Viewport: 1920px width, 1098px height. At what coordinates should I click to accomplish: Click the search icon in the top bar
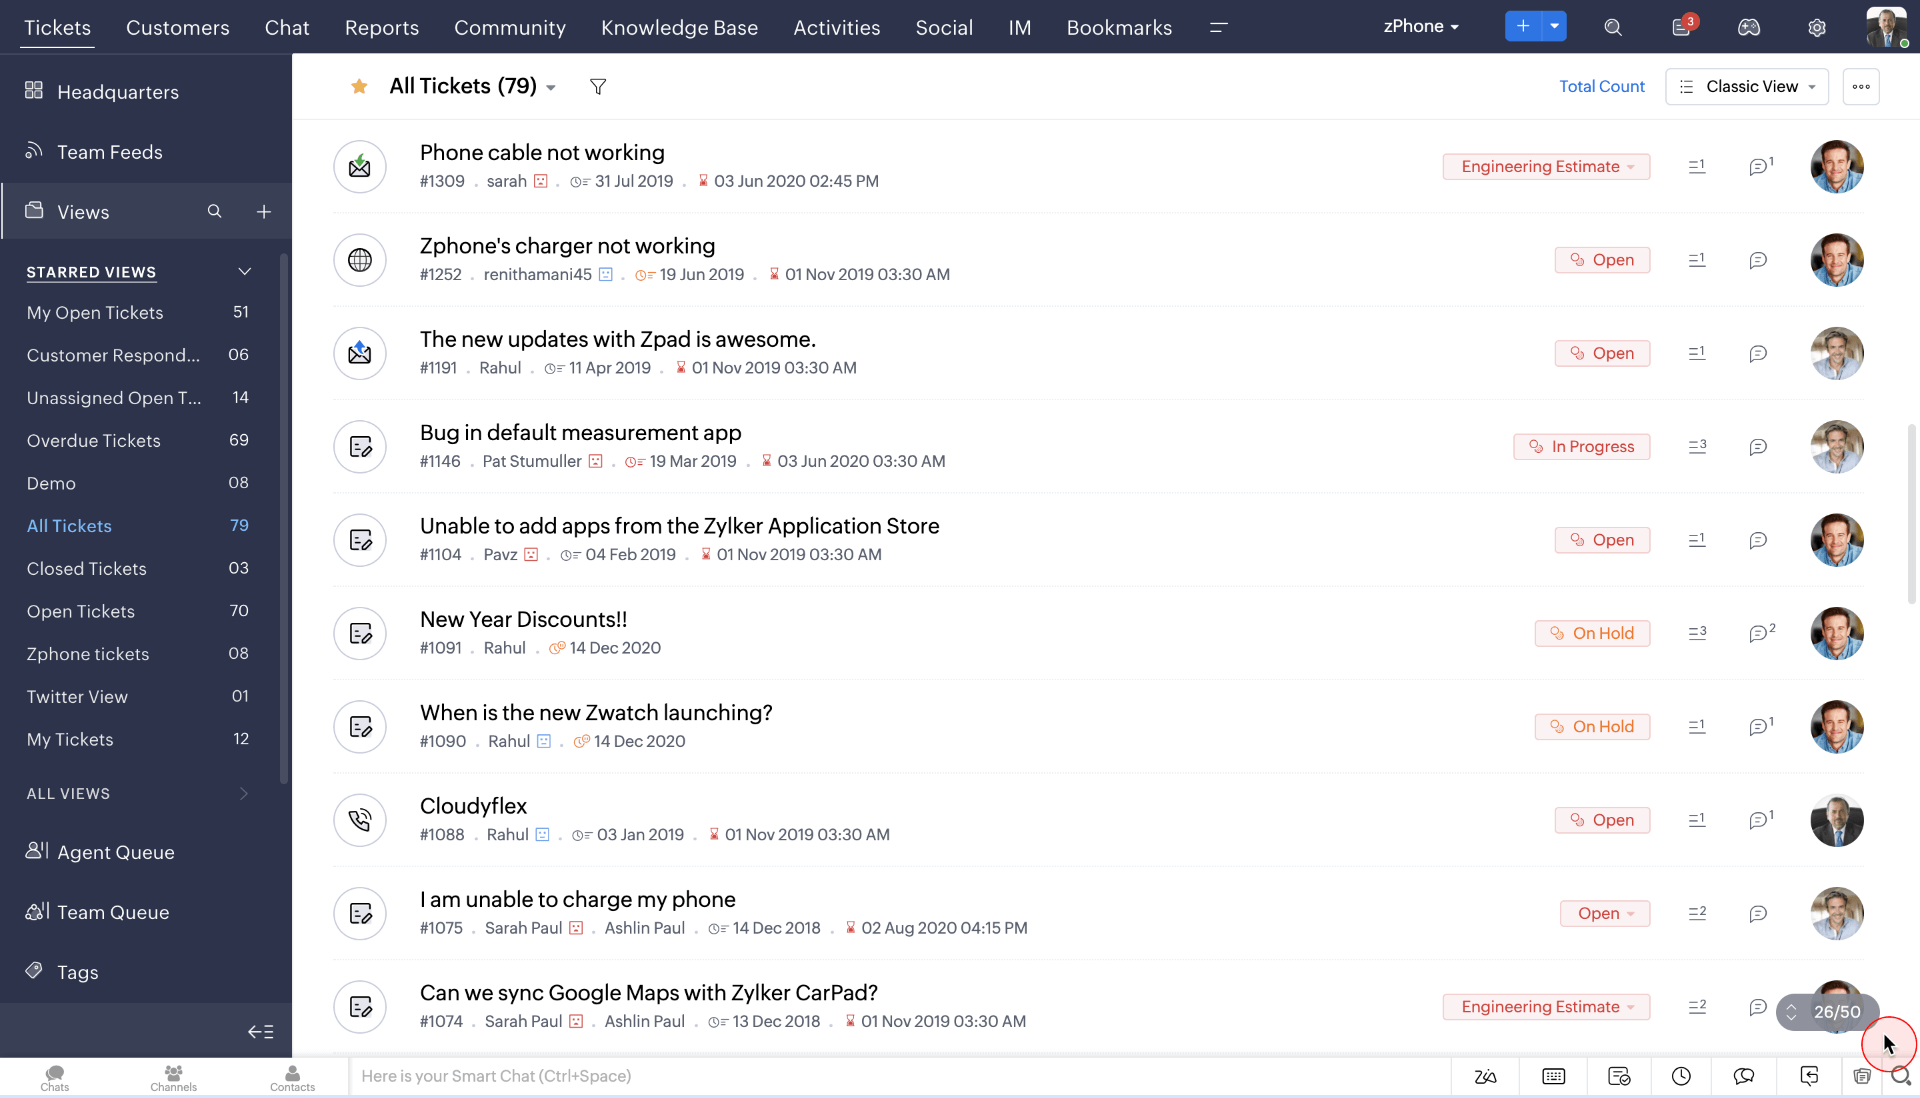pyautogui.click(x=1614, y=26)
